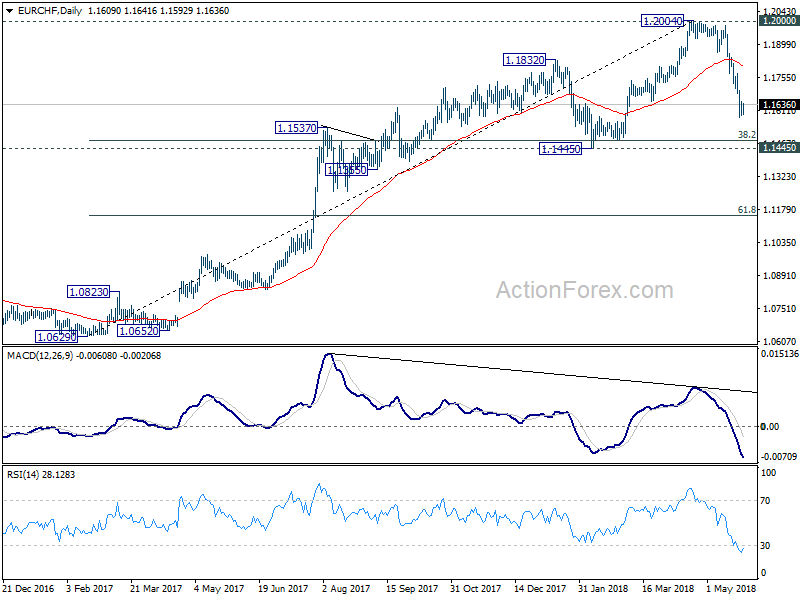Select the 1.14450 price label on the chart
The width and height of the screenshot is (800, 600).
point(560,149)
